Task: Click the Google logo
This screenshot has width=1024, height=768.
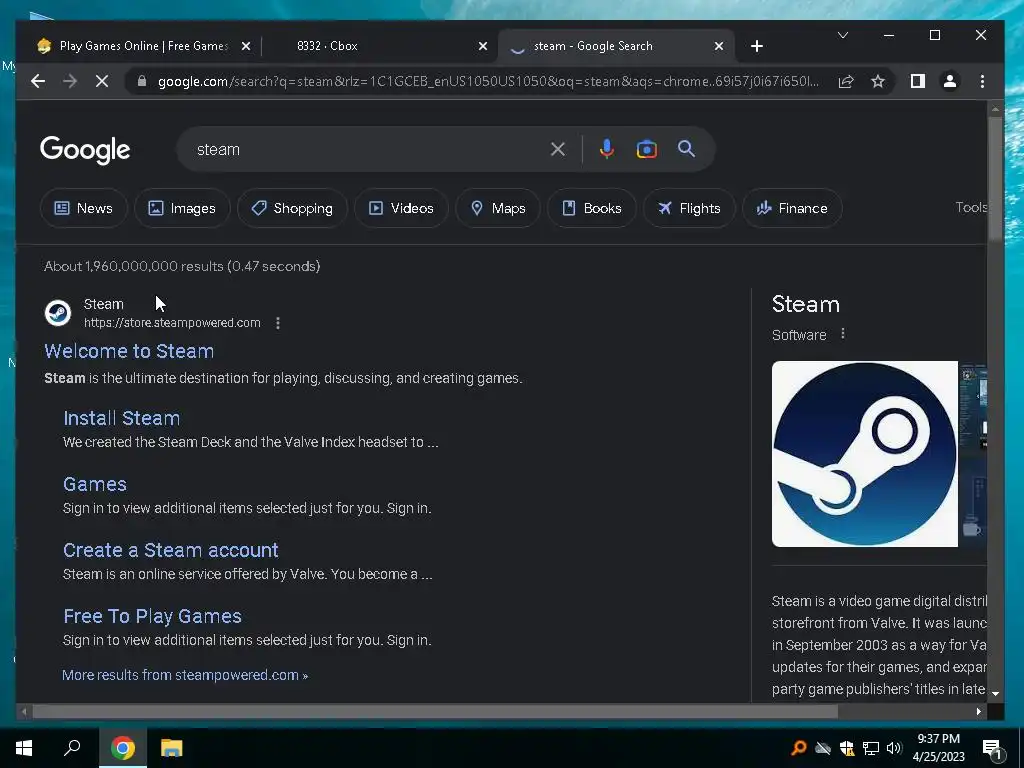Action: pos(85,150)
